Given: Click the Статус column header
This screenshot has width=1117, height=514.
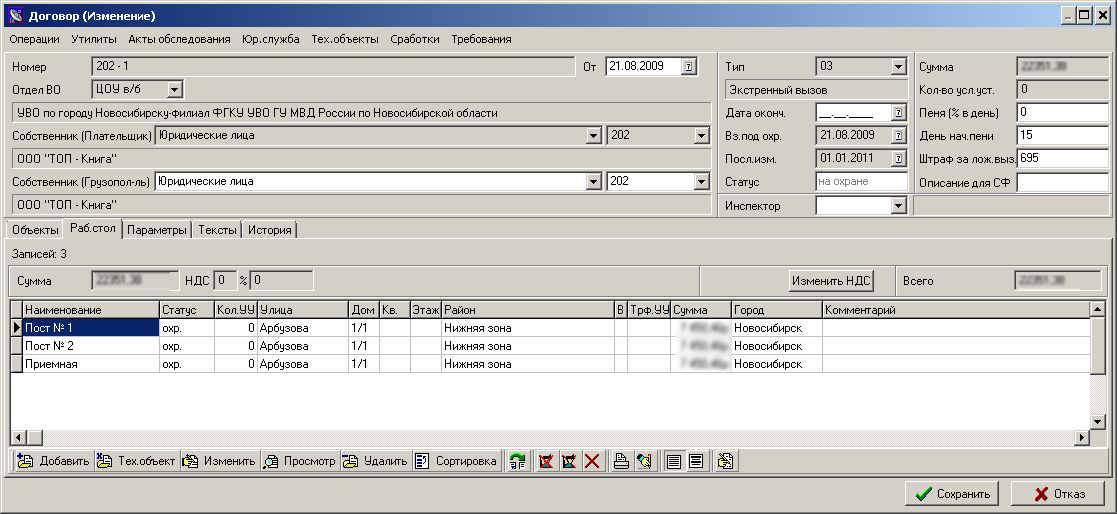Looking at the screenshot, I should pos(187,310).
